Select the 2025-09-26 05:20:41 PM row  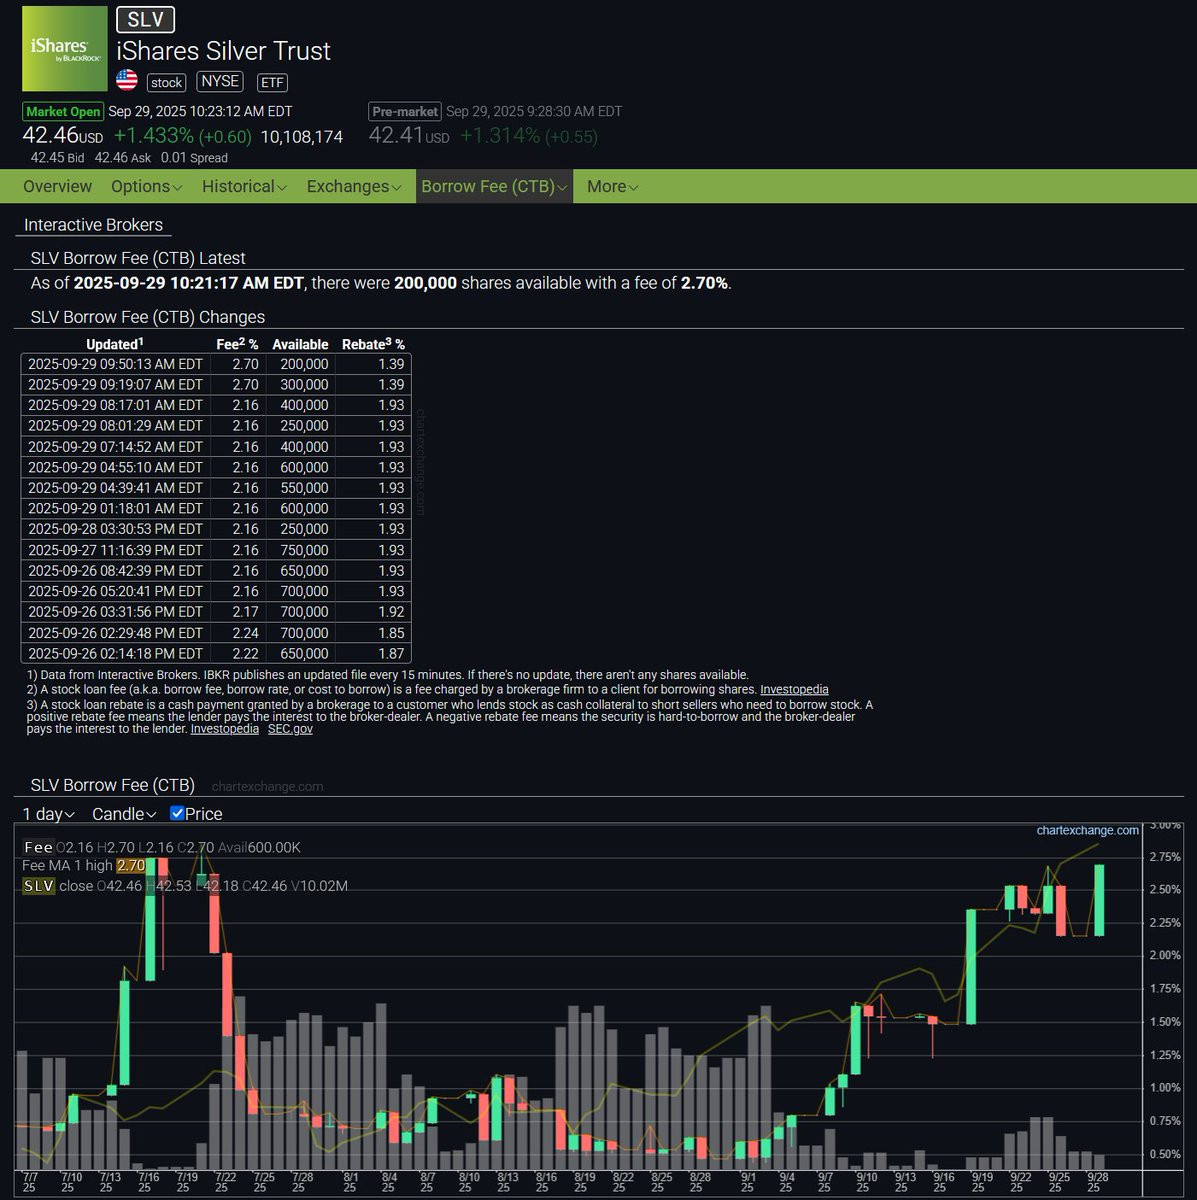pyautogui.click(x=216, y=591)
